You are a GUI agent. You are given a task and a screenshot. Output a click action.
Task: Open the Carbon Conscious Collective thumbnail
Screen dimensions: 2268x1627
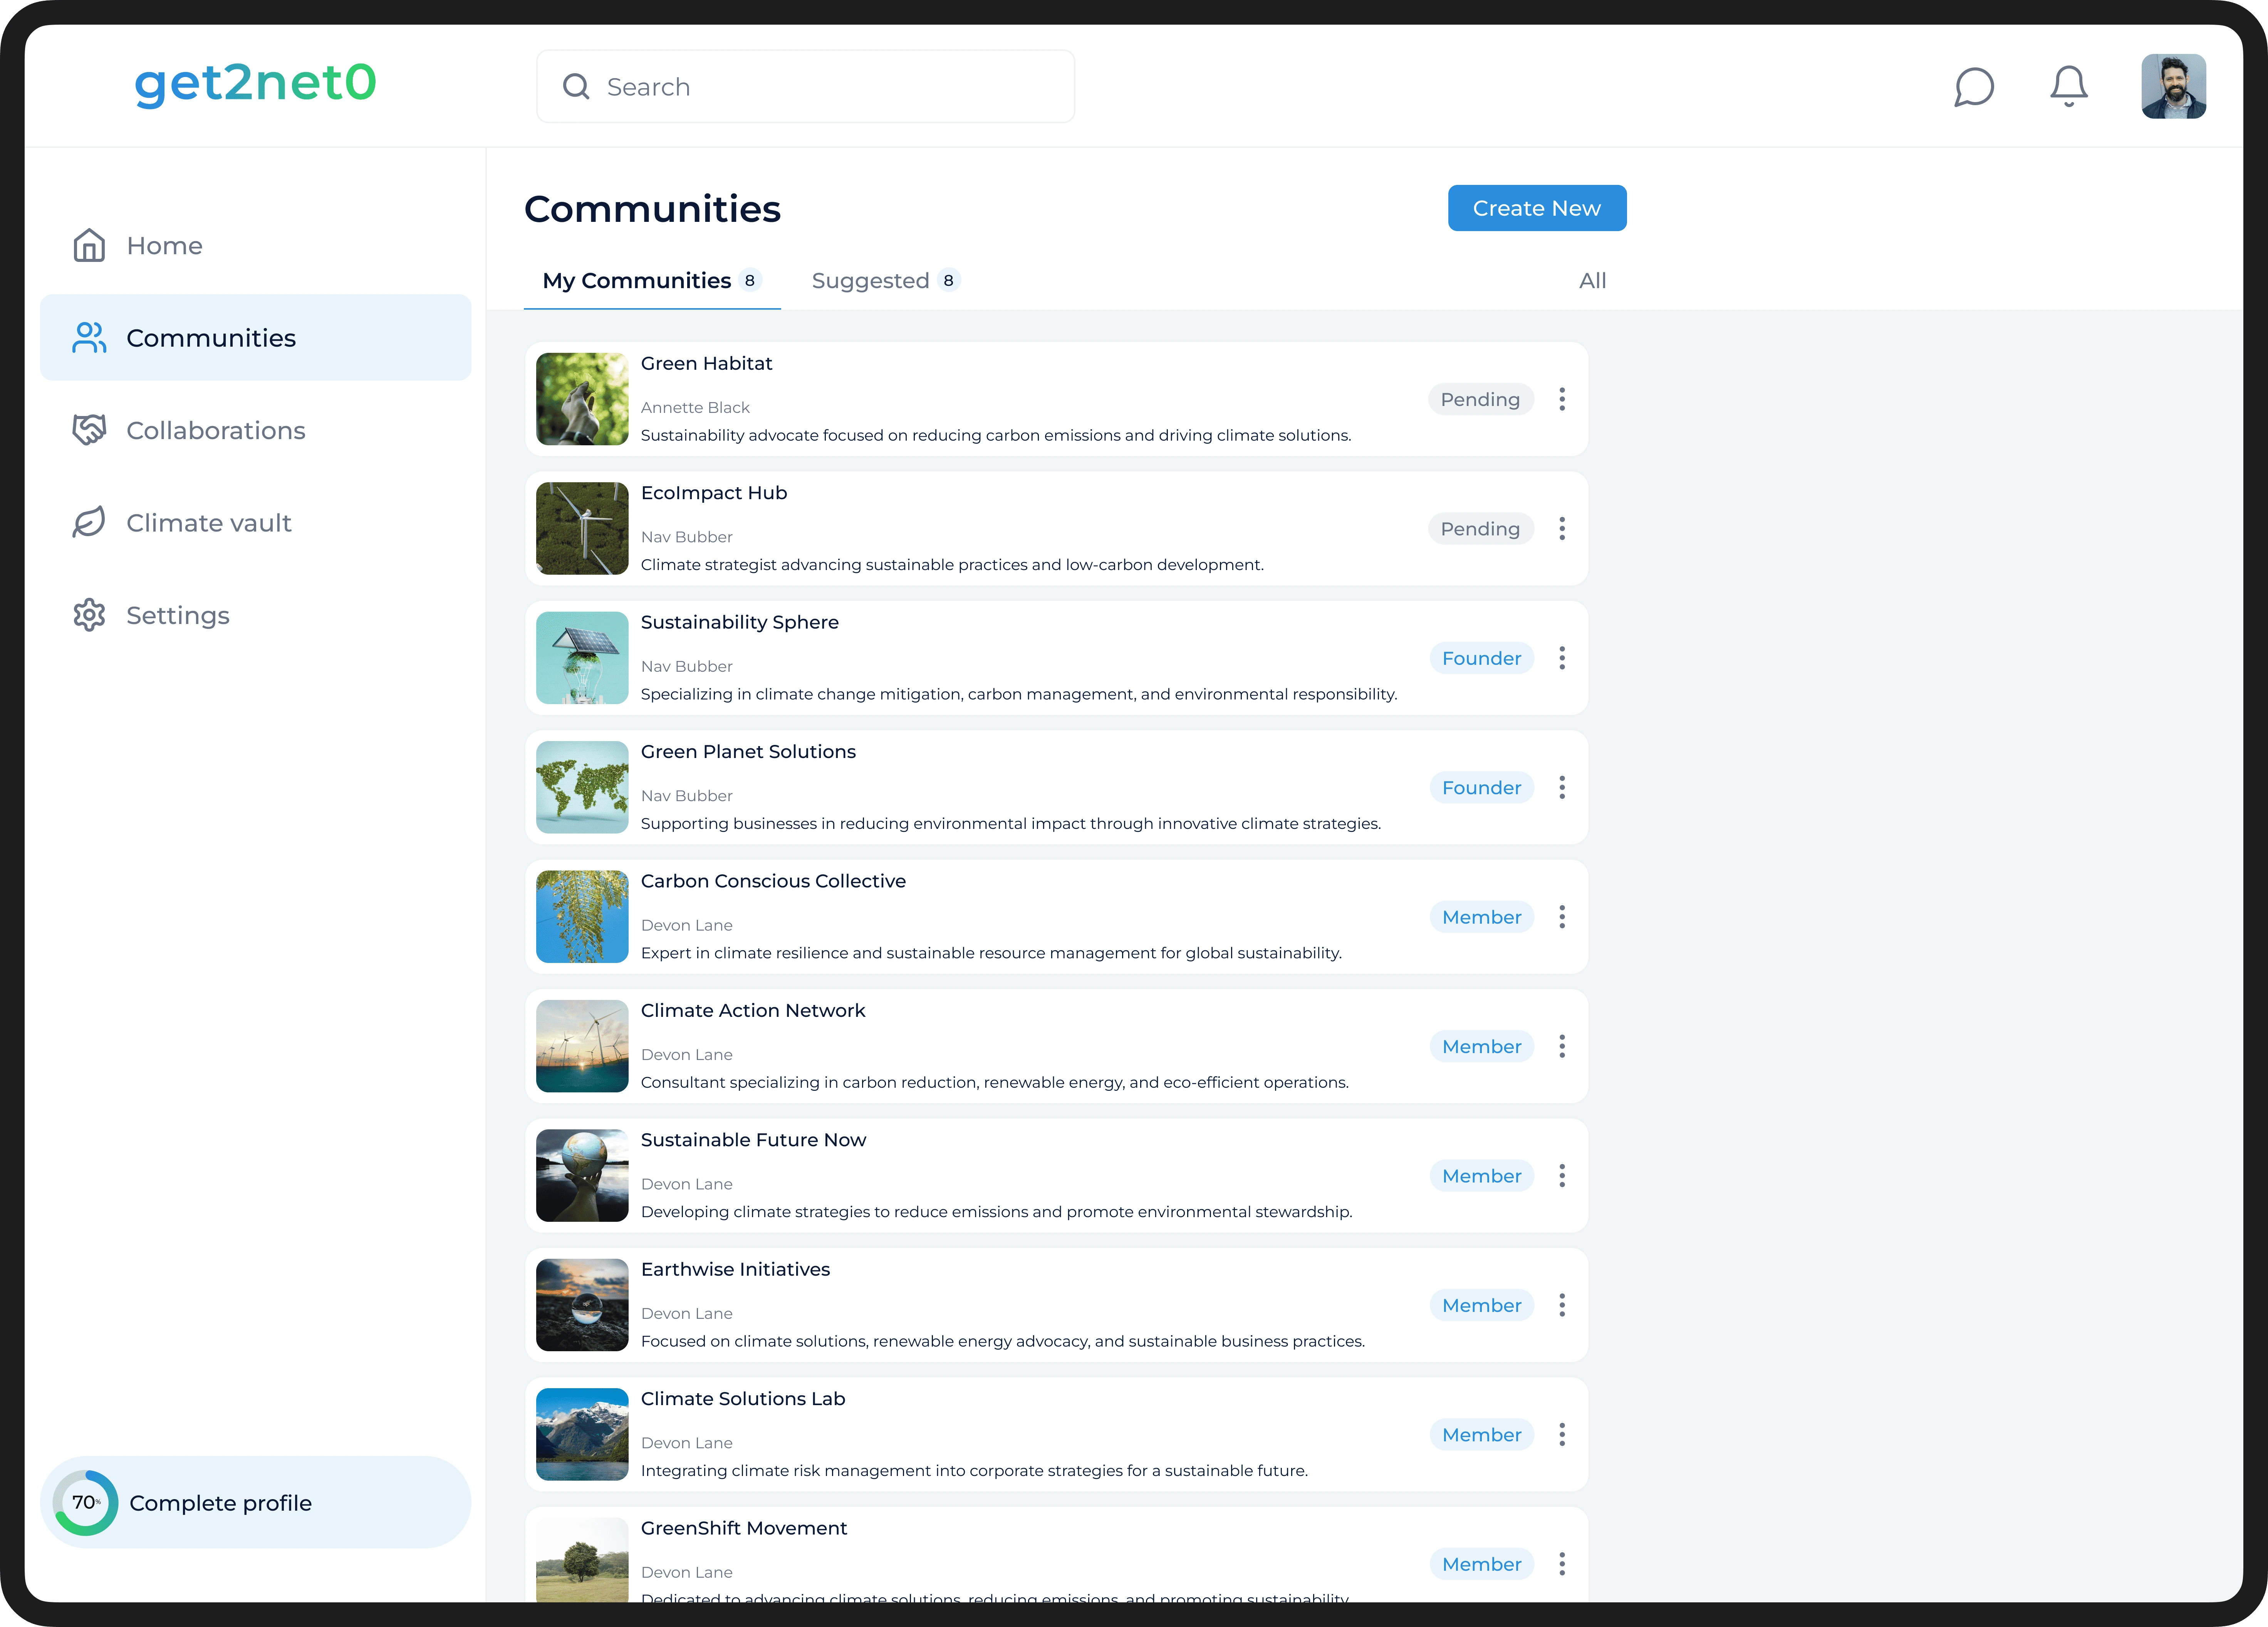[582, 917]
